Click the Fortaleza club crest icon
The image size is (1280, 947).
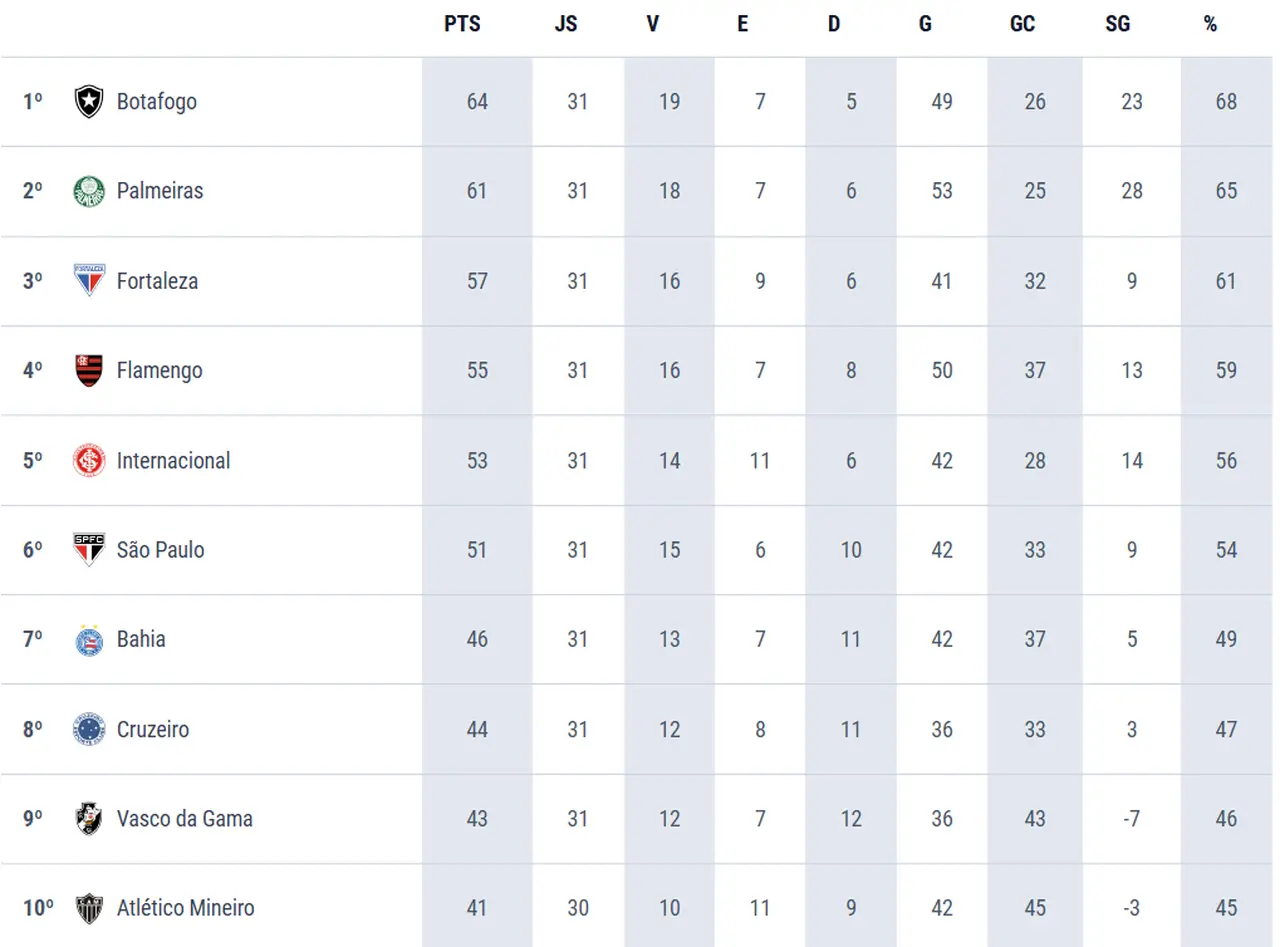tap(89, 281)
